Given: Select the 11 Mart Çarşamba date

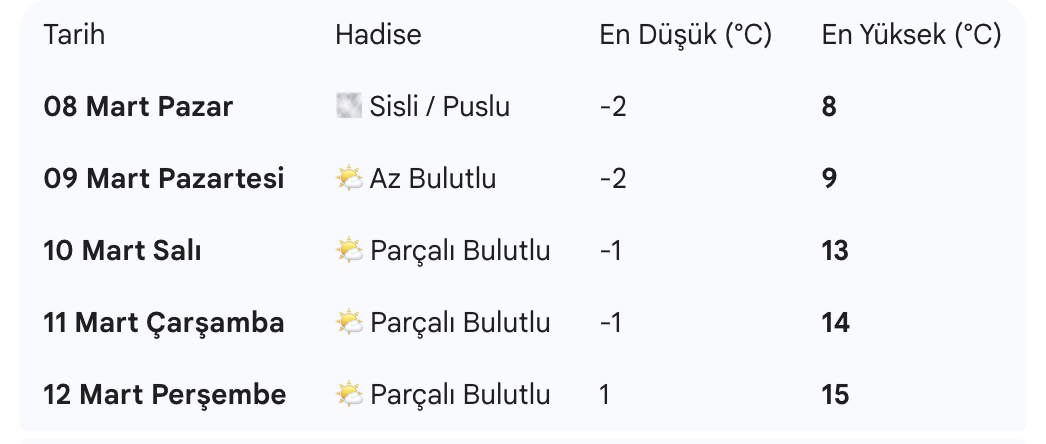Looking at the screenshot, I should point(164,322).
